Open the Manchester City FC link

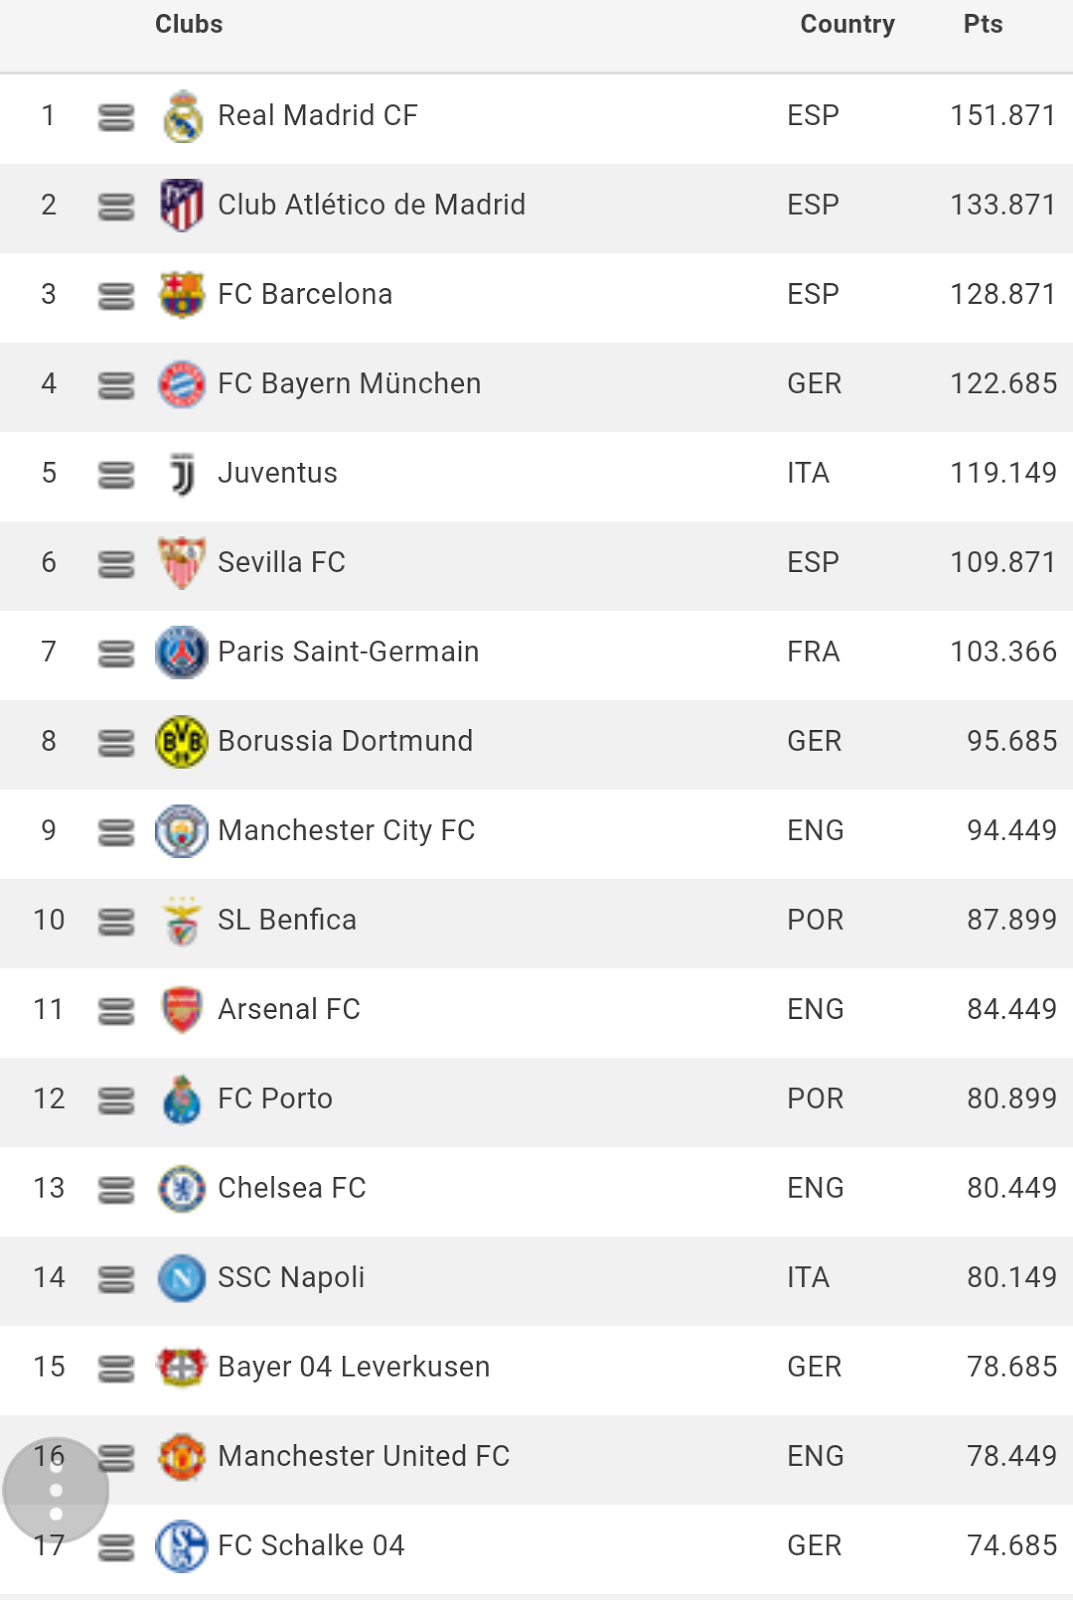tap(346, 830)
